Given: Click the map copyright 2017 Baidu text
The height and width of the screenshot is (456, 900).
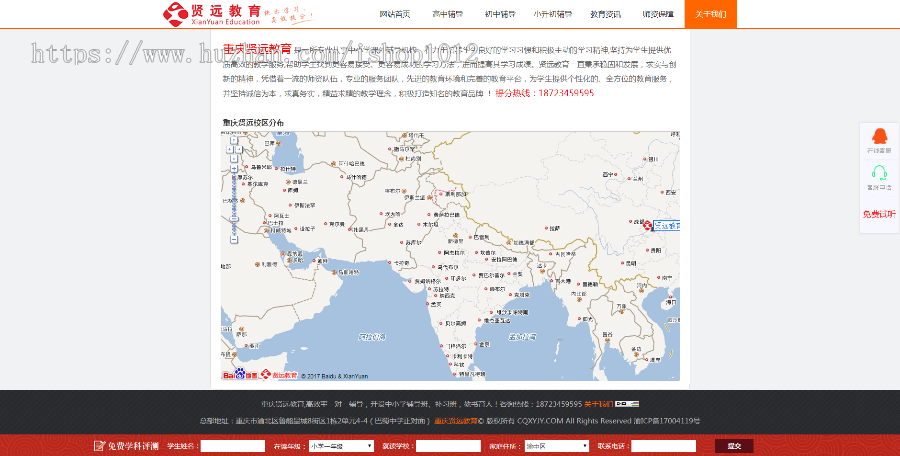Looking at the screenshot, I should click(335, 376).
